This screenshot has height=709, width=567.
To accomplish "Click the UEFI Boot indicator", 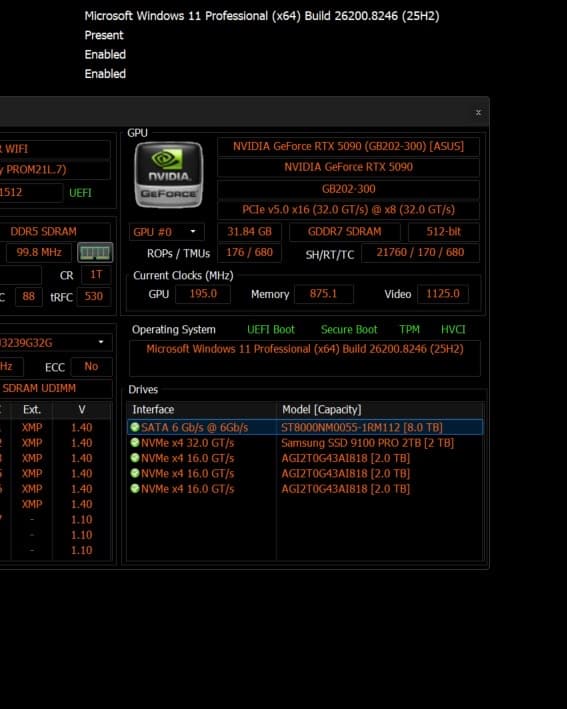I will tap(271, 330).
